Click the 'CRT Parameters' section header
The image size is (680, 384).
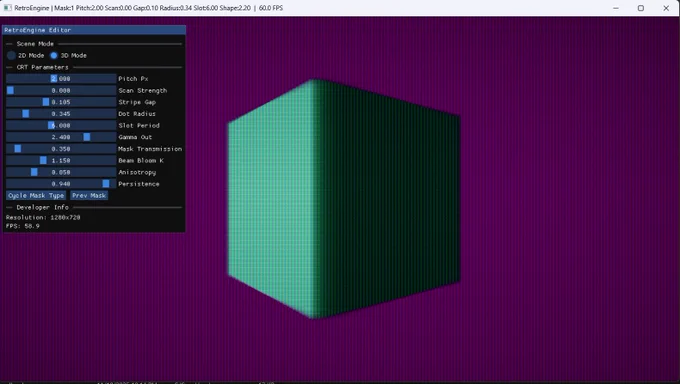pyautogui.click(x=42, y=67)
